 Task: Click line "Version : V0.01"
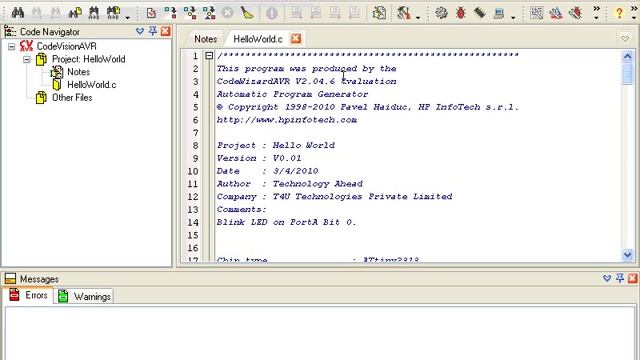(x=259, y=158)
